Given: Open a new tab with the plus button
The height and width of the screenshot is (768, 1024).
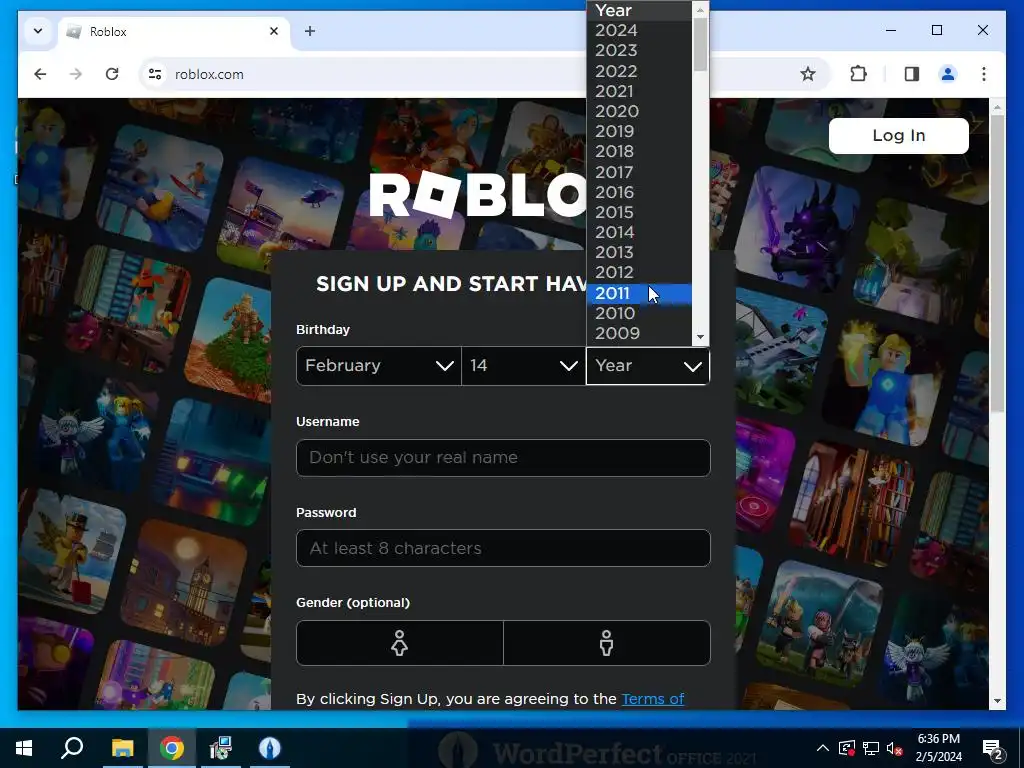Looking at the screenshot, I should (x=310, y=31).
